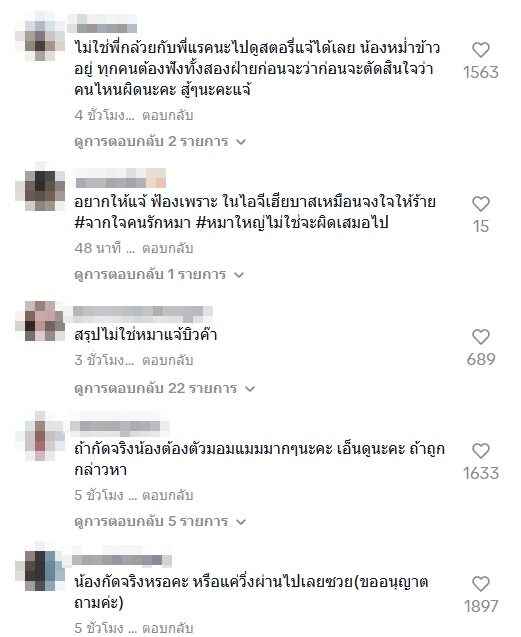Viewport: 521px width, 637px height.
Task: Expand the 5 replies thread
Action: point(160,521)
